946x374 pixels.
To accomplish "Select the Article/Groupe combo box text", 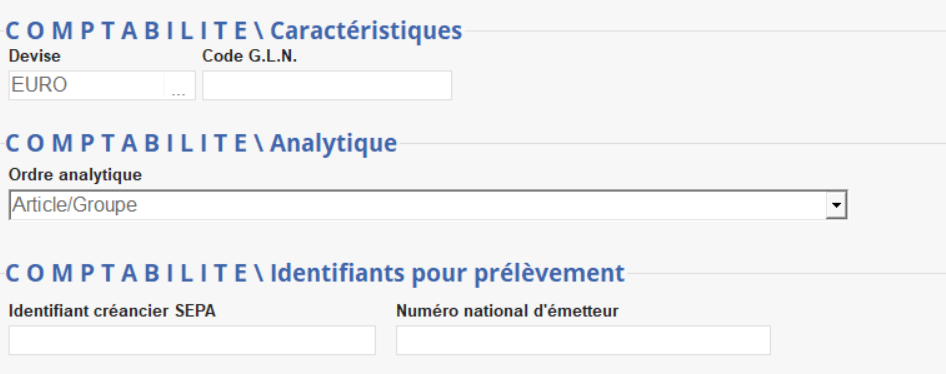I will 75,205.
